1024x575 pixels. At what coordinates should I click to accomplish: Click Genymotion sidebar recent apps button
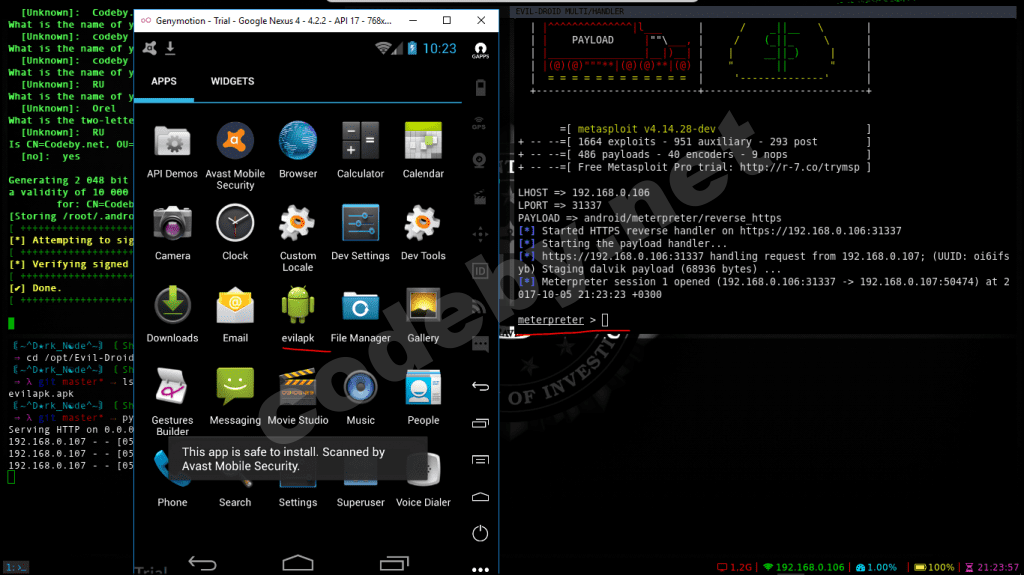[480, 423]
